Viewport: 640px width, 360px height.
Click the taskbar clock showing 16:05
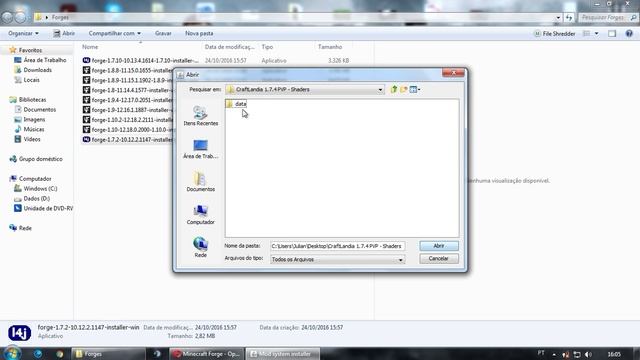pyautogui.click(x=614, y=354)
